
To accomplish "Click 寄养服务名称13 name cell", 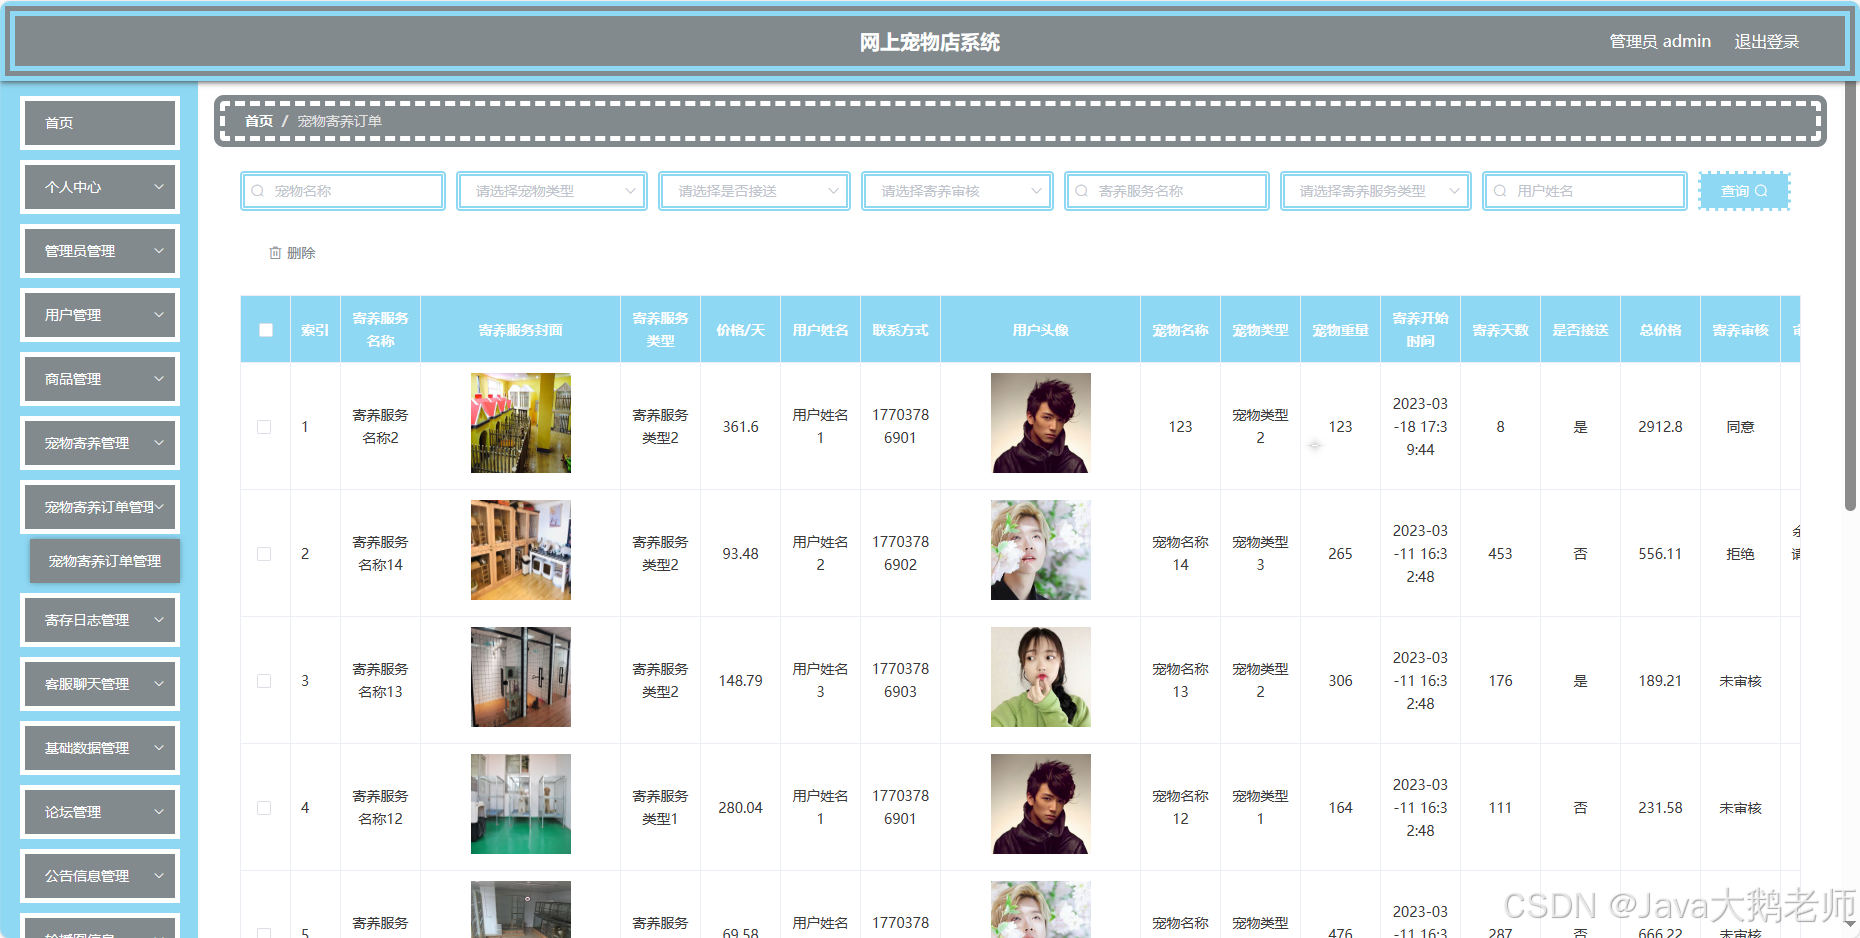I will click(380, 680).
